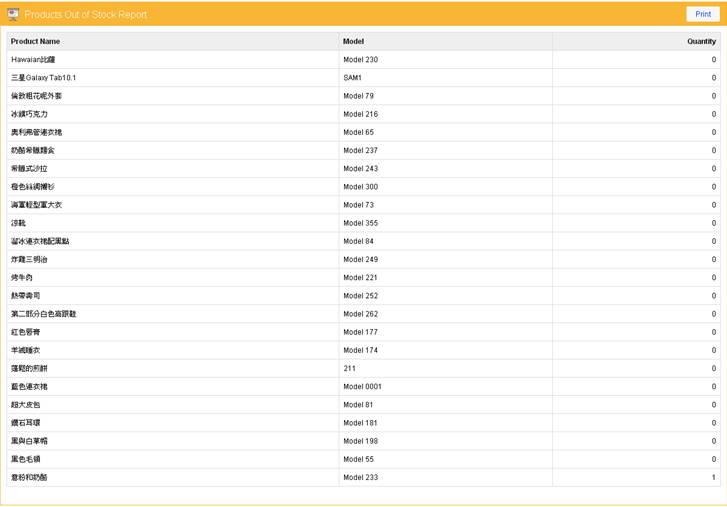Select the Model 249 cell

click(360, 259)
